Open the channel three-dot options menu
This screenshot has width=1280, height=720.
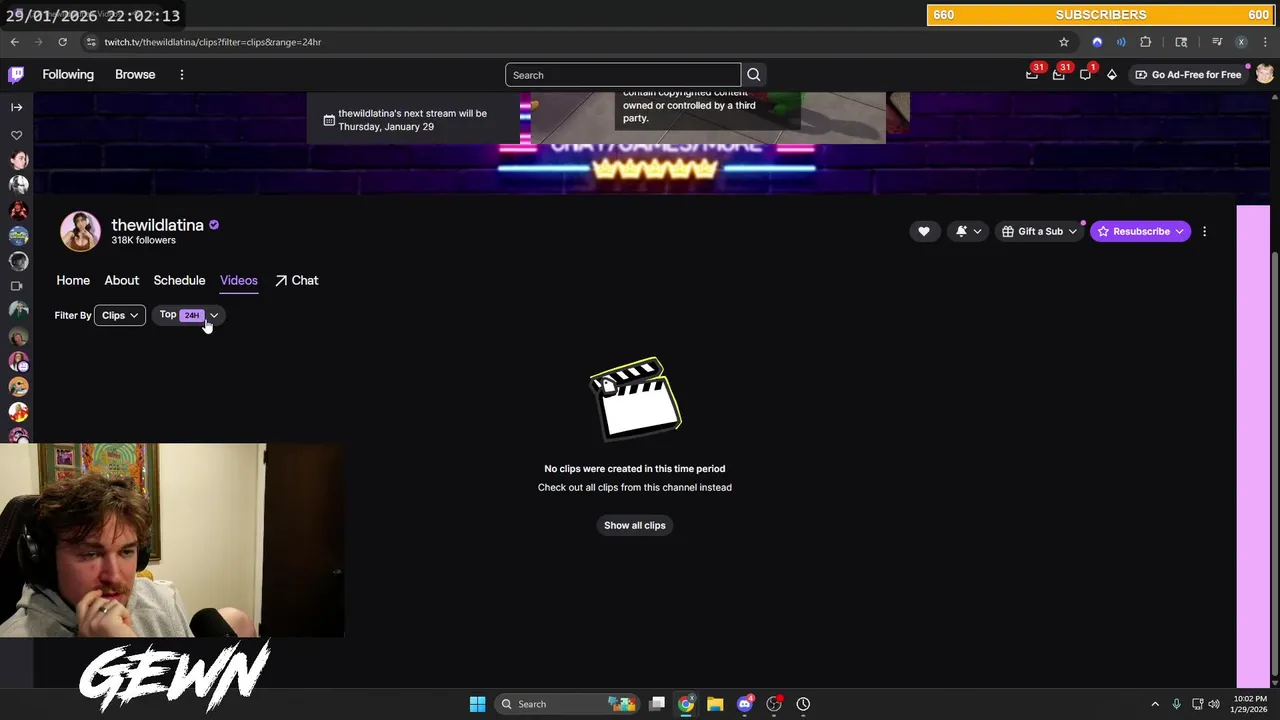[x=1204, y=232]
